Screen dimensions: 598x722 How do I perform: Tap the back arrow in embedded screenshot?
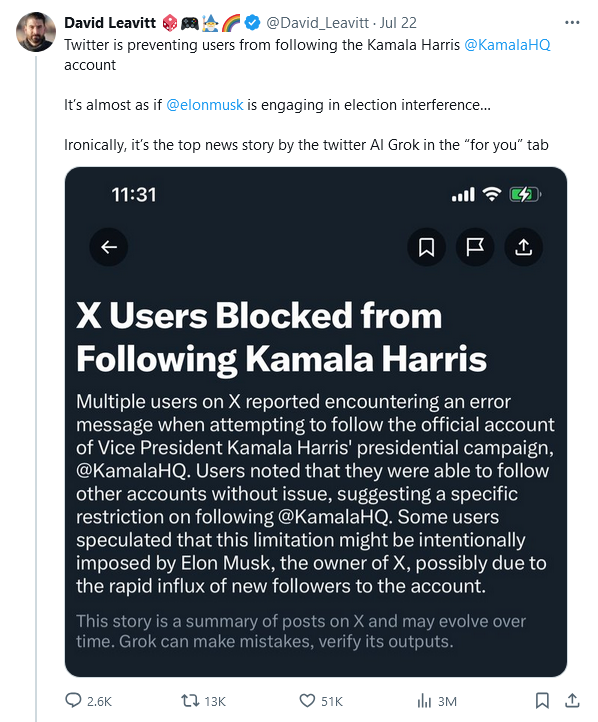(109, 247)
